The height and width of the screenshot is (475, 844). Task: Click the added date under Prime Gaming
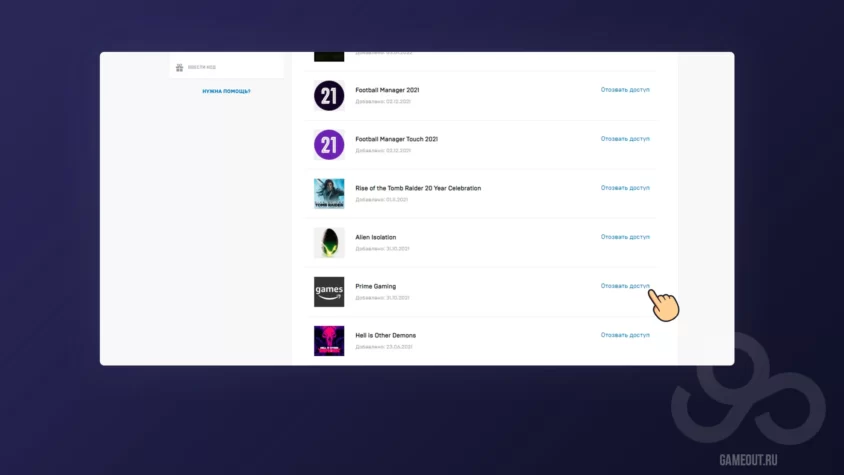coord(382,298)
